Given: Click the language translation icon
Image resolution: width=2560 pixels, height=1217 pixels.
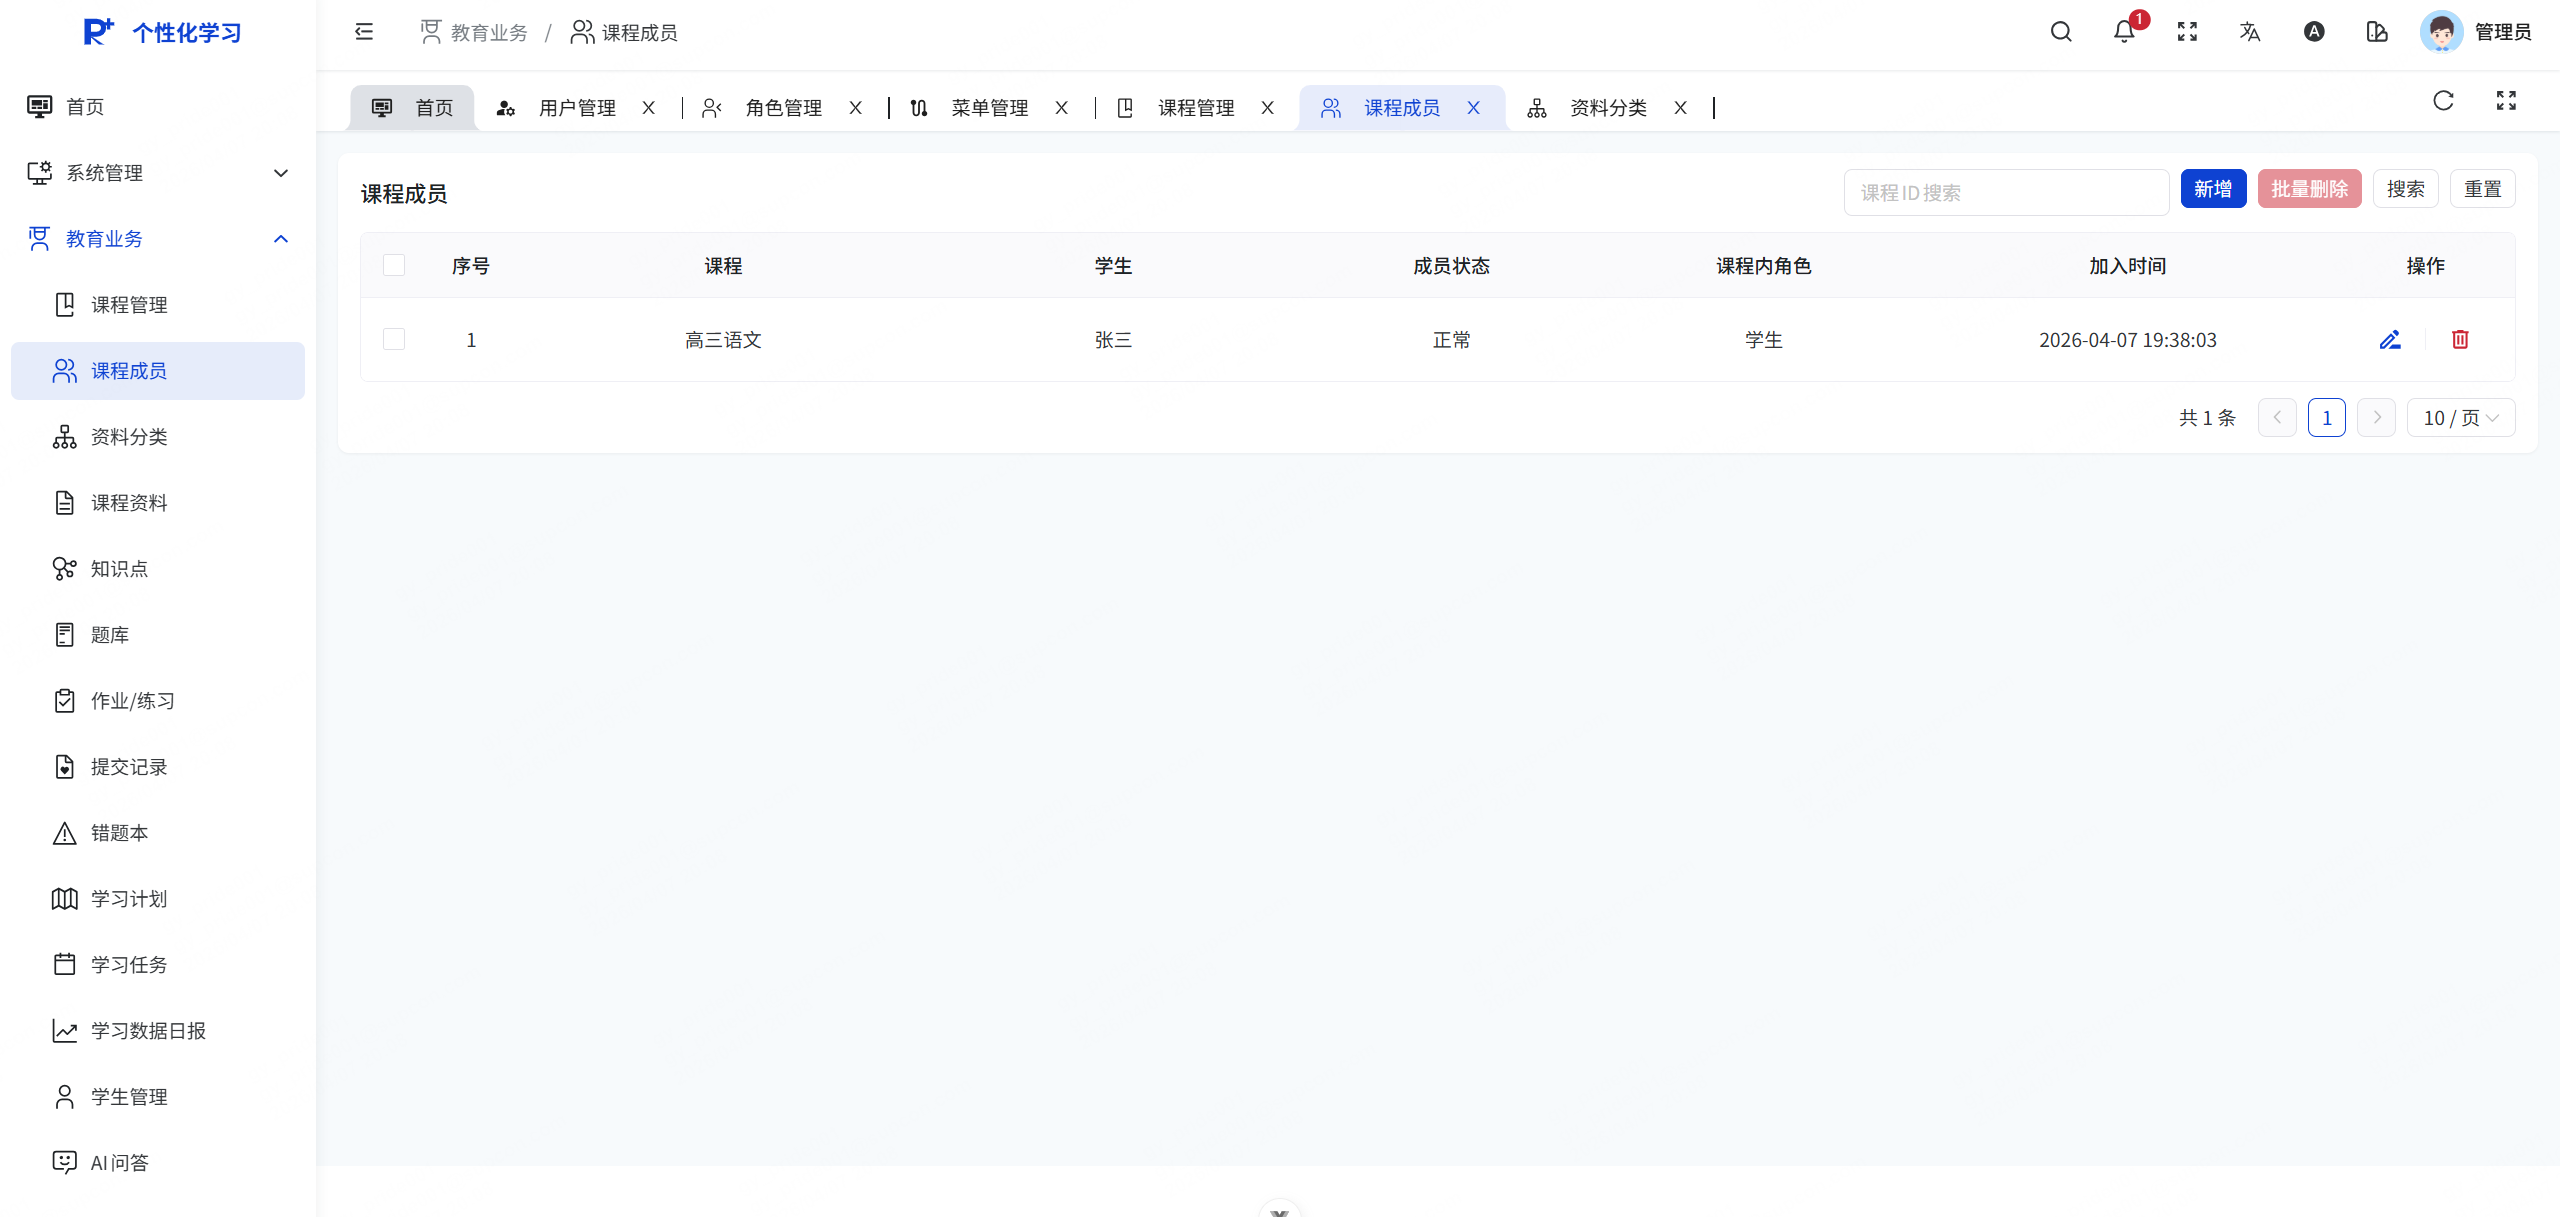Looking at the screenshot, I should 2250,32.
